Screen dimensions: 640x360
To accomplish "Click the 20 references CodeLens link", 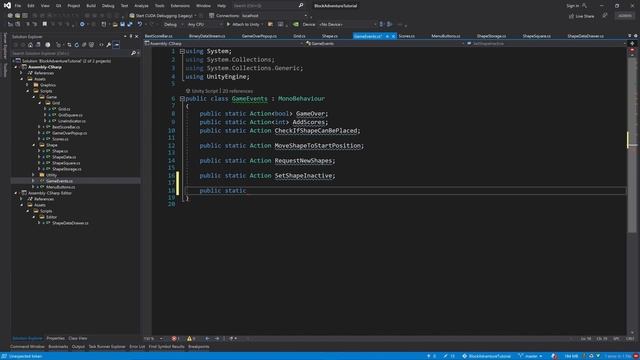I will (x=238, y=91).
